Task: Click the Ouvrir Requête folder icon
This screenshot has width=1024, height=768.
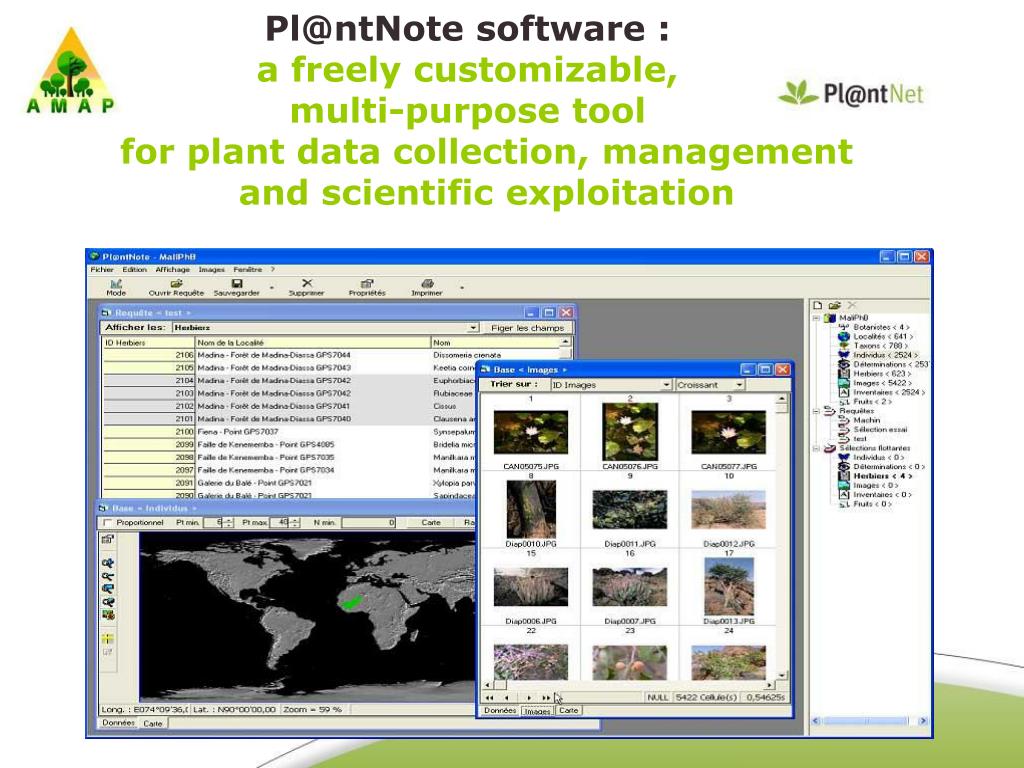Action: pos(176,284)
